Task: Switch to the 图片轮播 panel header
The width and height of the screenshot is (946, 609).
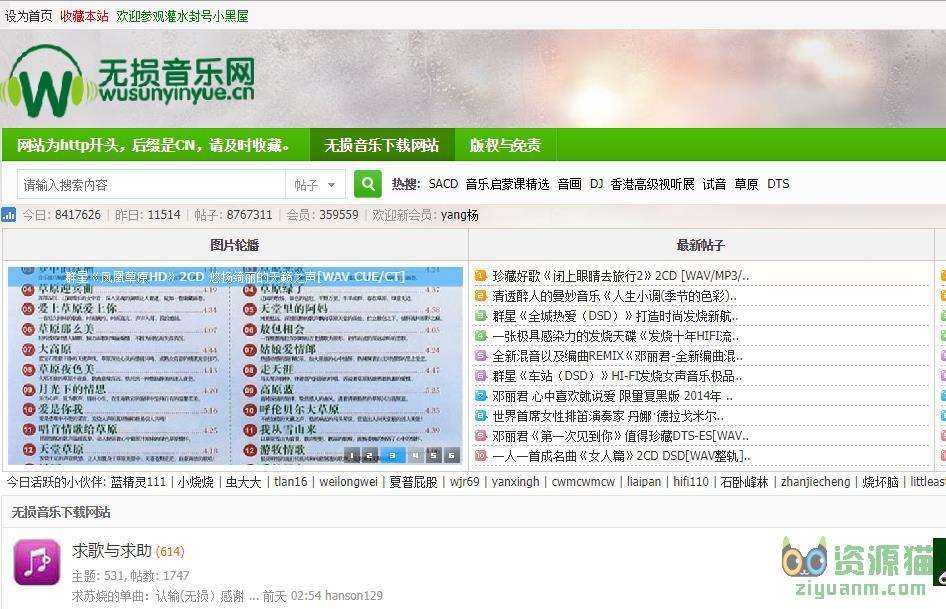Action: 235,245
